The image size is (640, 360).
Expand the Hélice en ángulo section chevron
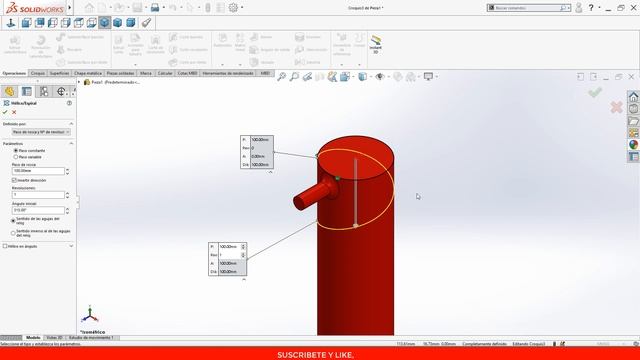point(71,246)
